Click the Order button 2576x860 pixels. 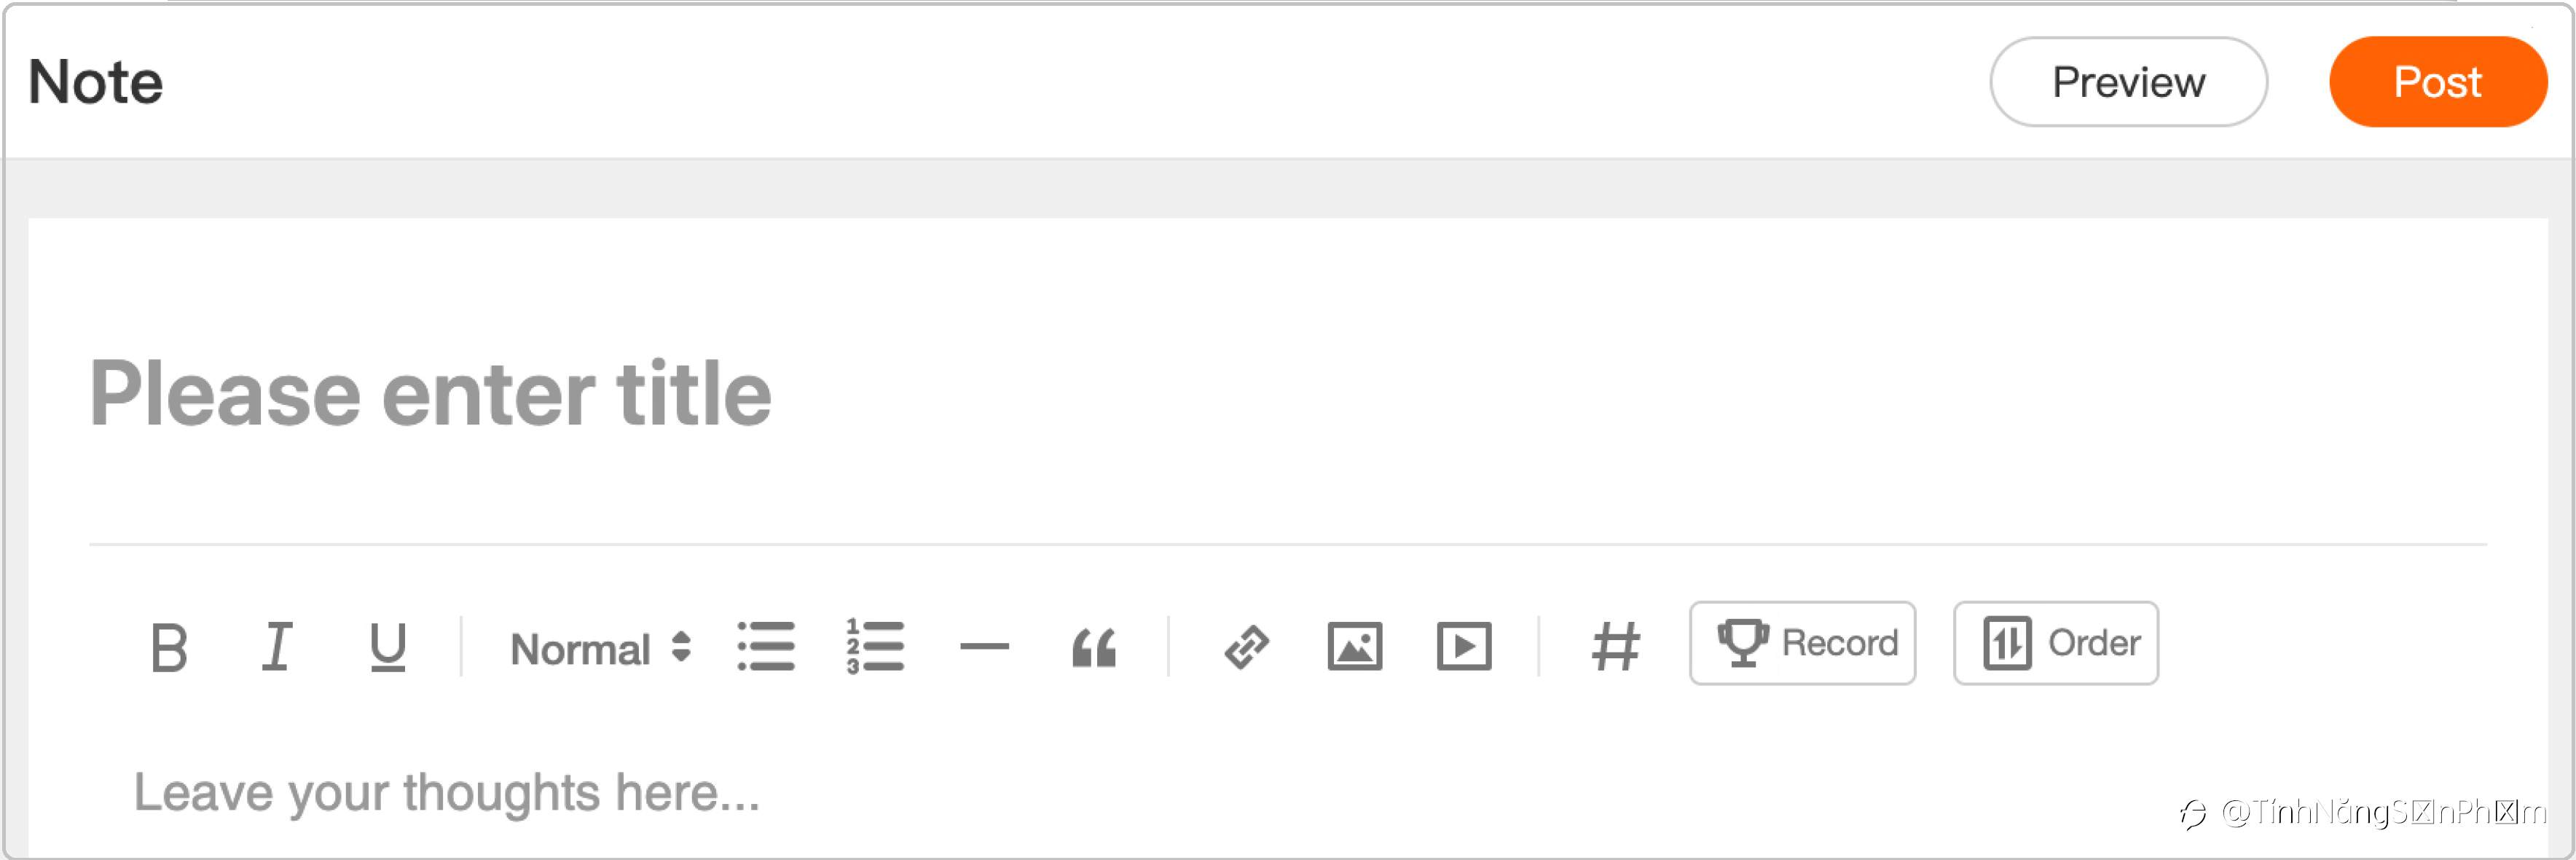(x=2056, y=643)
